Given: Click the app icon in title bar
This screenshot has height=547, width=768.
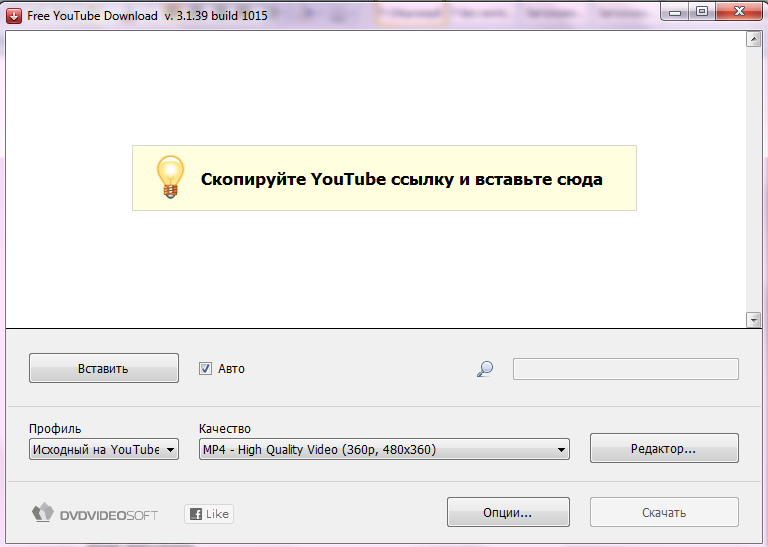Looking at the screenshot, I should (14, 16).
